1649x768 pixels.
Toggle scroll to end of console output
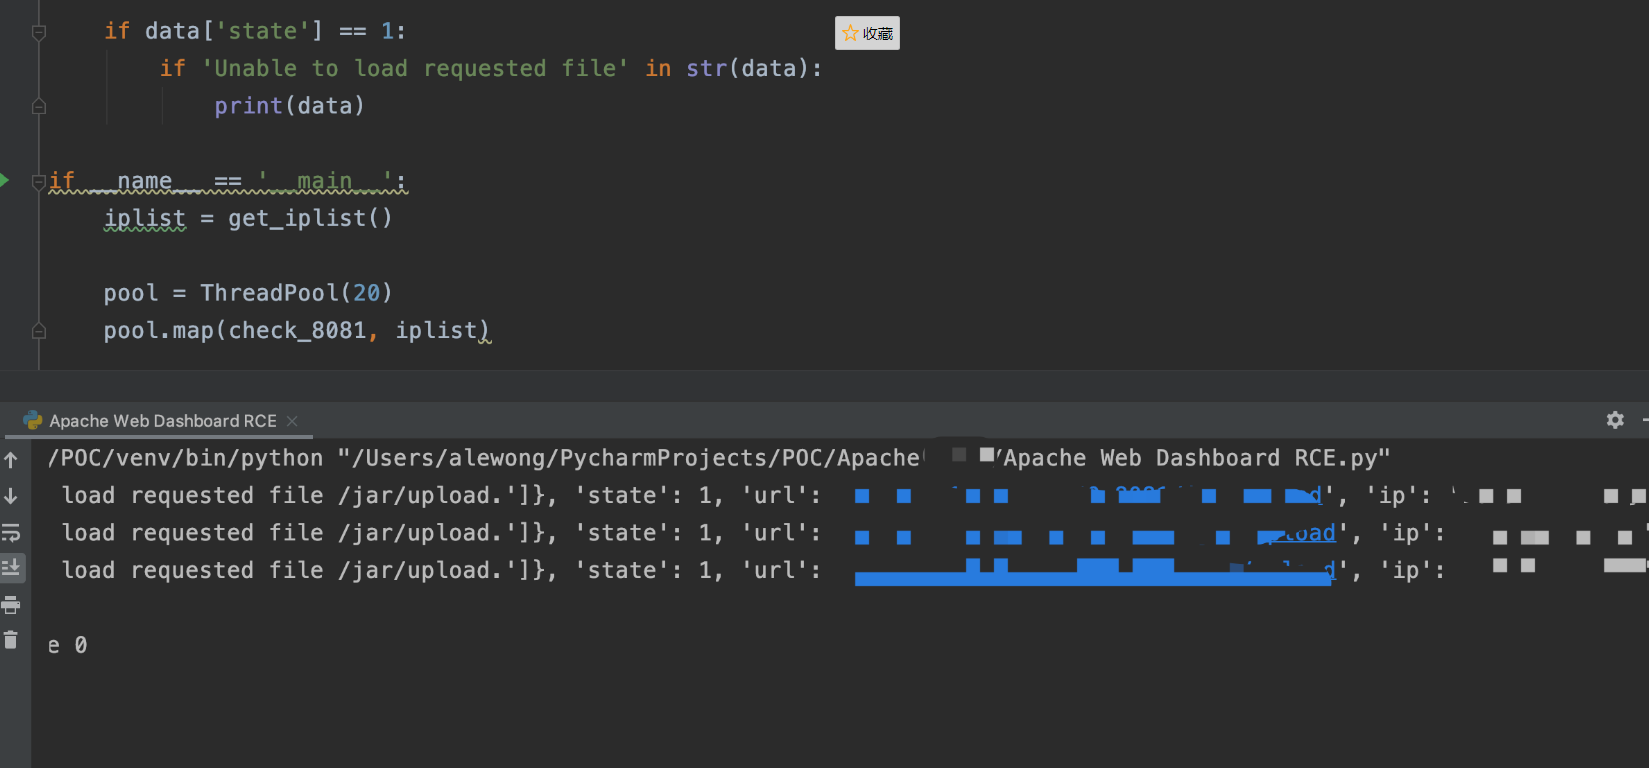11,568
